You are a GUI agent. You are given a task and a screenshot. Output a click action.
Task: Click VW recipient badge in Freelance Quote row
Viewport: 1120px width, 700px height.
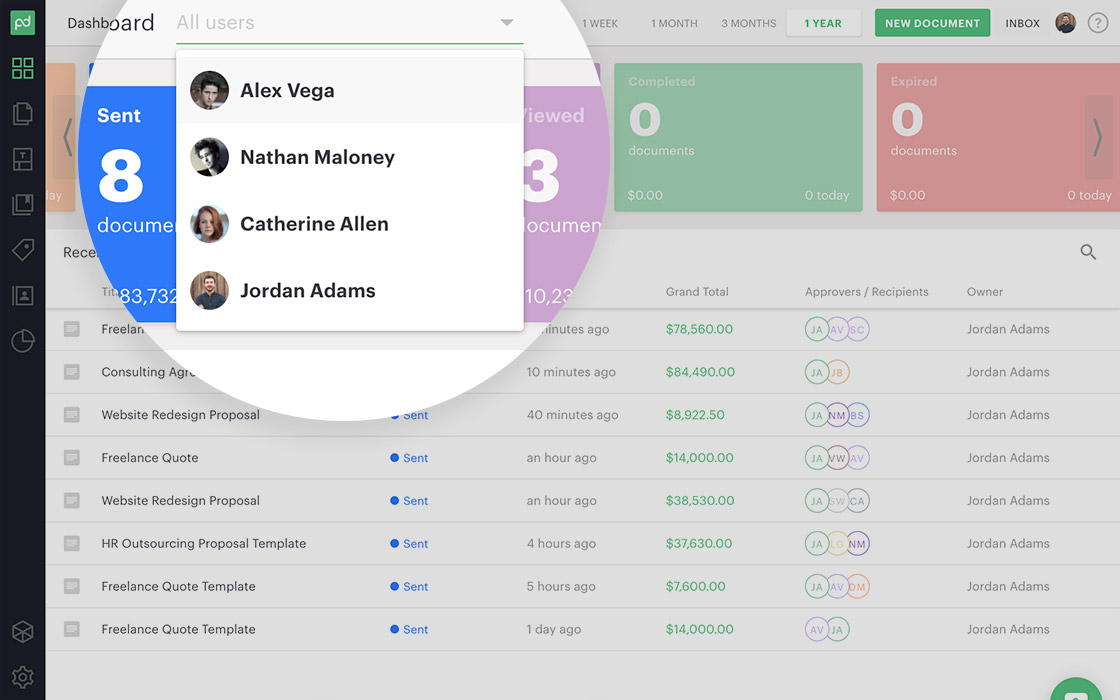[x=836, y=458]
